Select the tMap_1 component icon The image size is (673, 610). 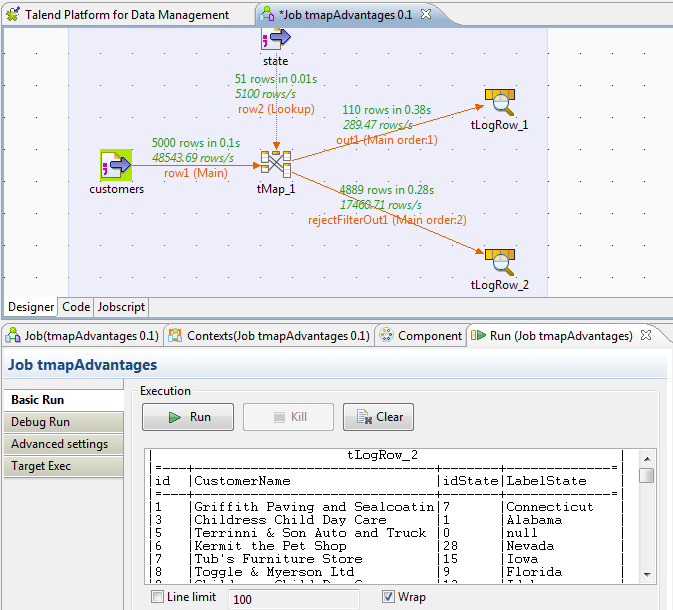click(276, 164)
